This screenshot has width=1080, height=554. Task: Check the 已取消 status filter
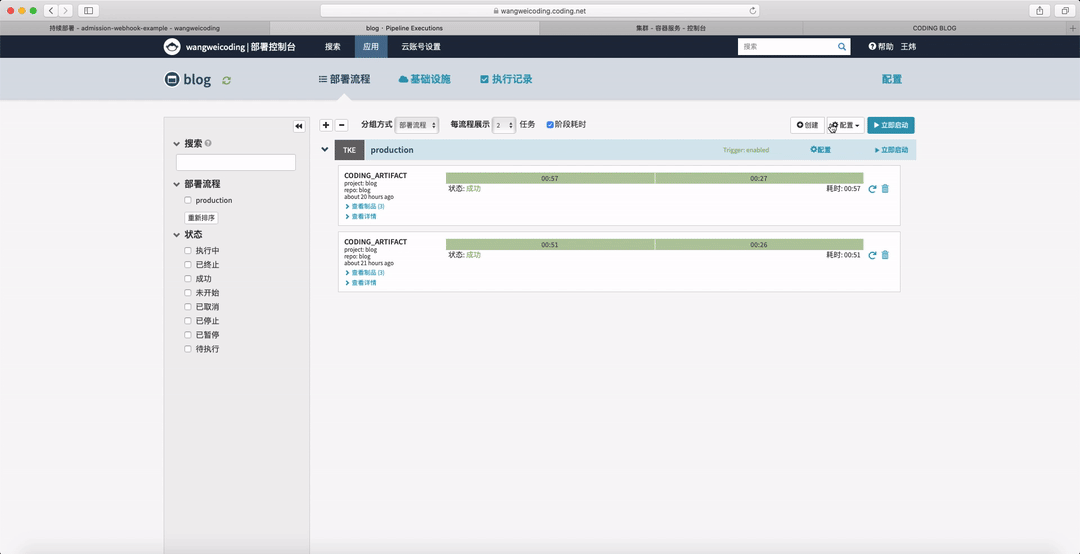[187, 307]
